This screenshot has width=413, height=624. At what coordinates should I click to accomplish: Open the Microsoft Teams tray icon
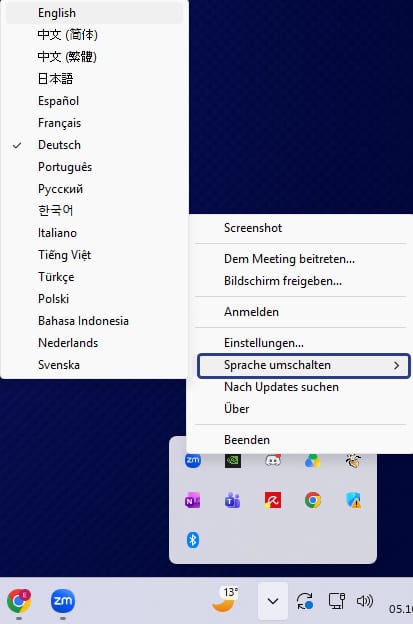pyautogui.click(x=233, y=501)
